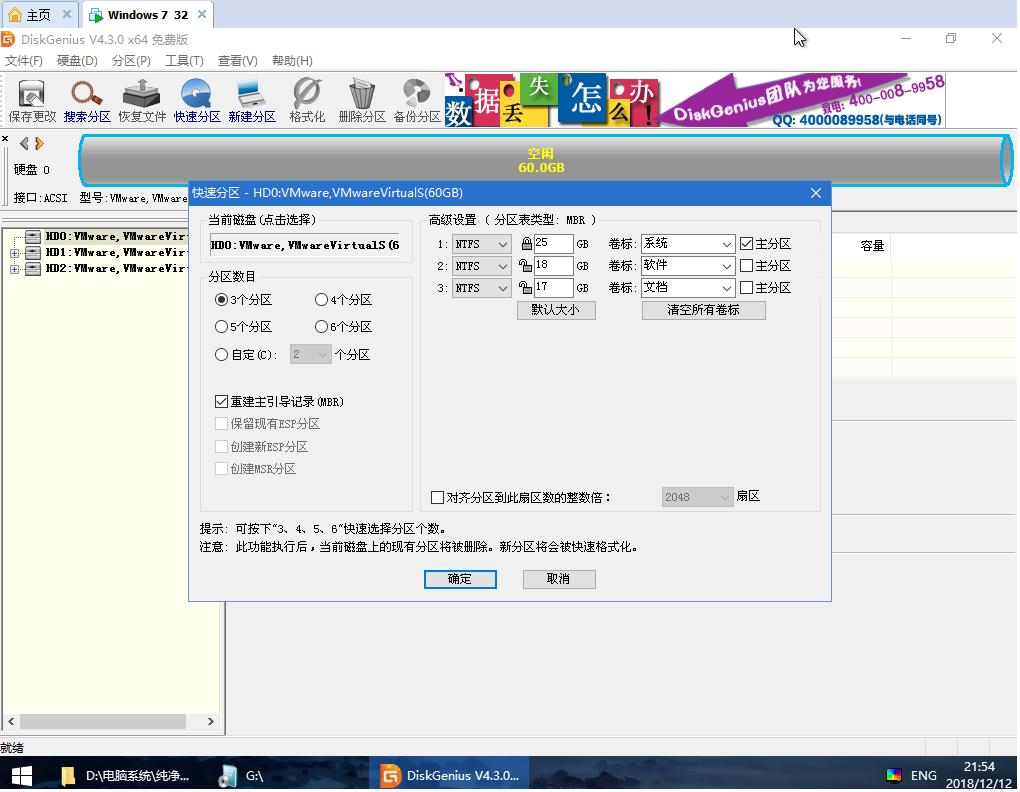
Task: Launch Quick Partition (快速分区) from toolbar
Action: click(x=196, y=101)
